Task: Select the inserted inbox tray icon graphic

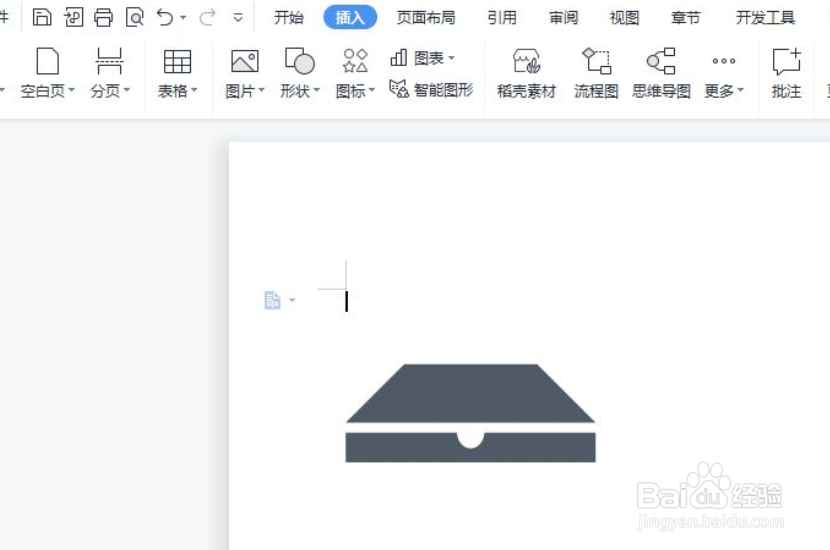Action: coord(471,413)
